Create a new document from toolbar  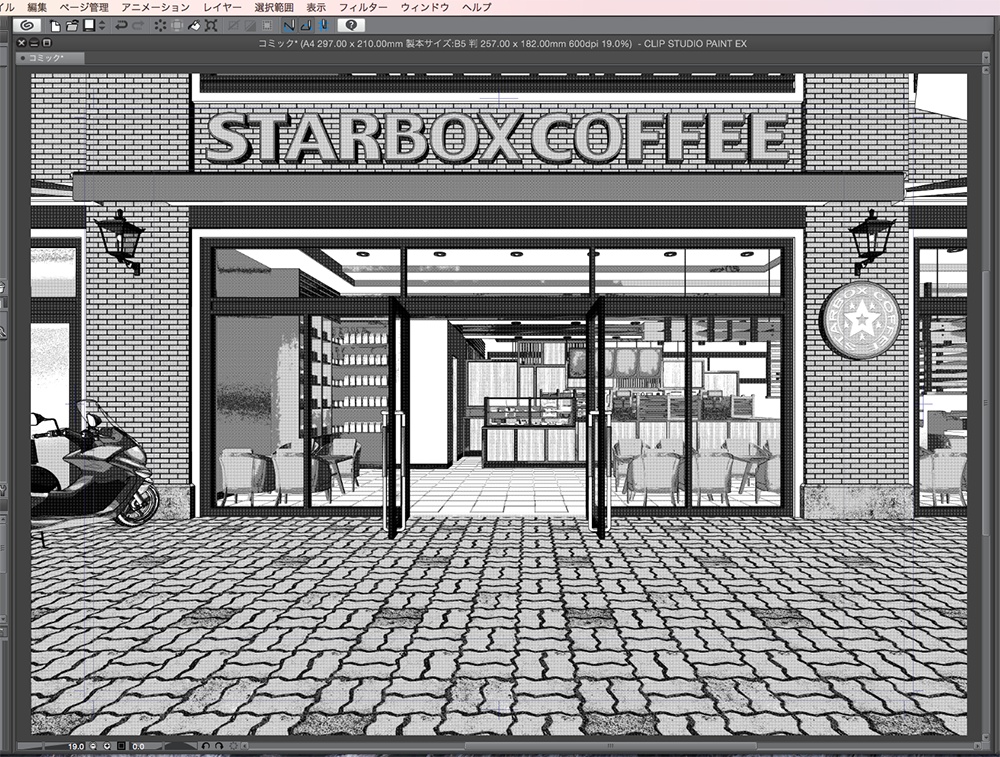(x=55, y=26)
